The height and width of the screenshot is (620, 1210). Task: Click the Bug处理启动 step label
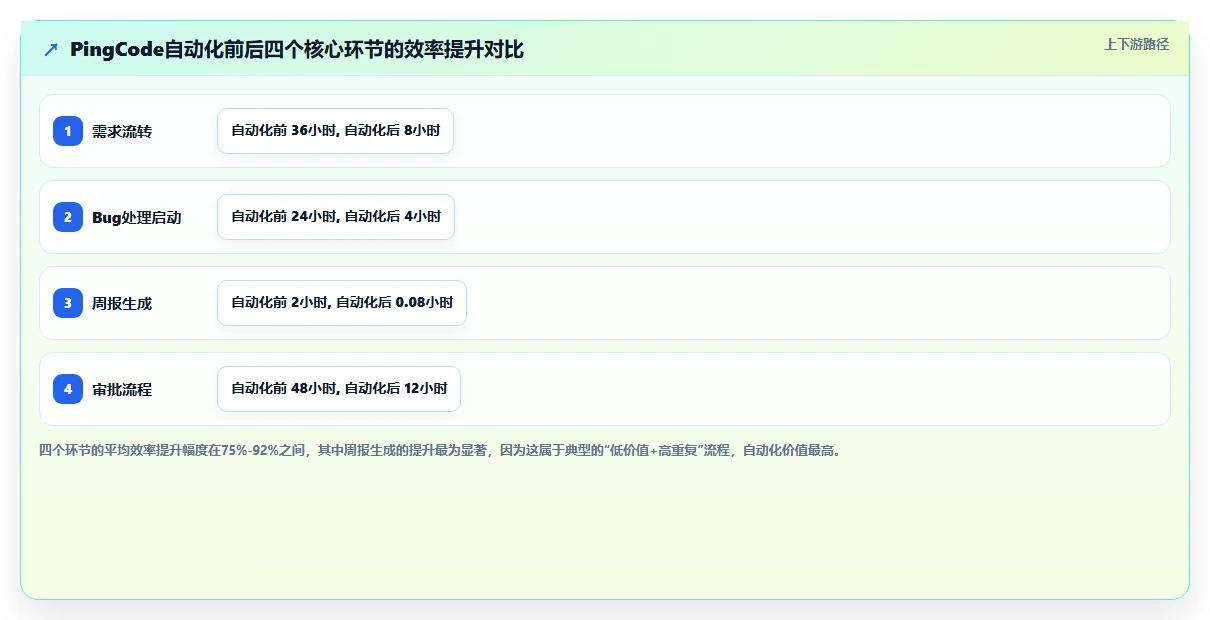tap(137, 217)
